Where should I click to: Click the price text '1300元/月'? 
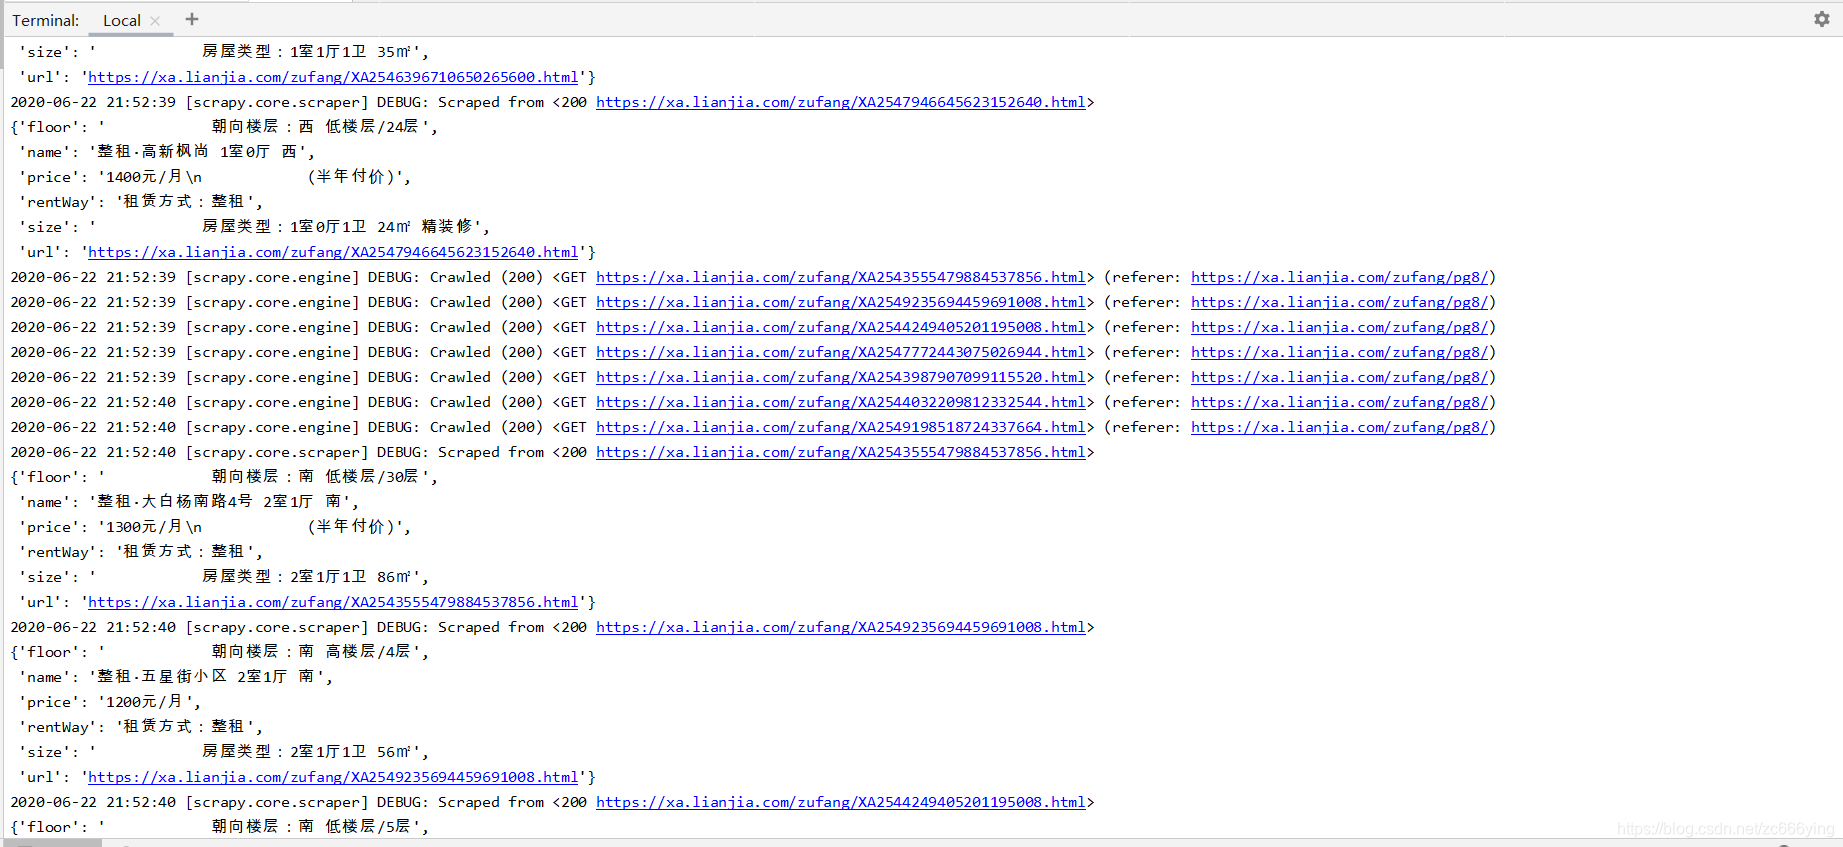click(144, 527)
